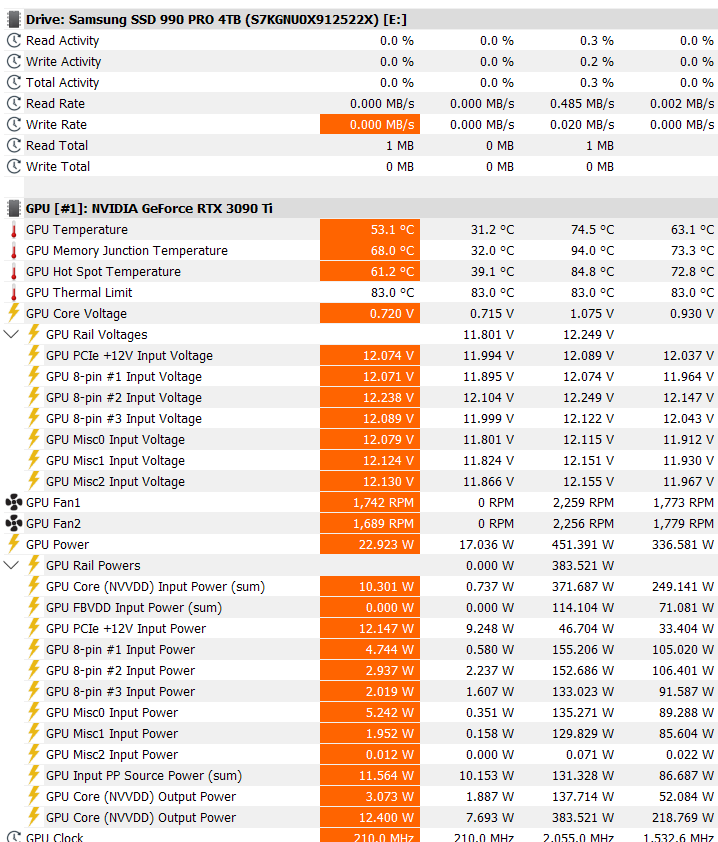Click the GPU 8-pin #3 Input Voltage label
This screenshot has height=842, width=718.
[124, 419]
